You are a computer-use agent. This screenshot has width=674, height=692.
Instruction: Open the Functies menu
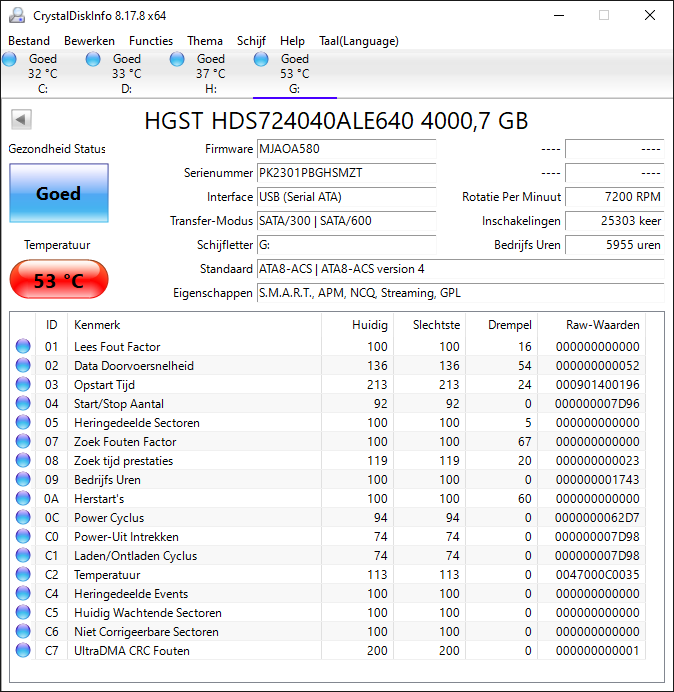pyautogui.click(x=151, y=41)
